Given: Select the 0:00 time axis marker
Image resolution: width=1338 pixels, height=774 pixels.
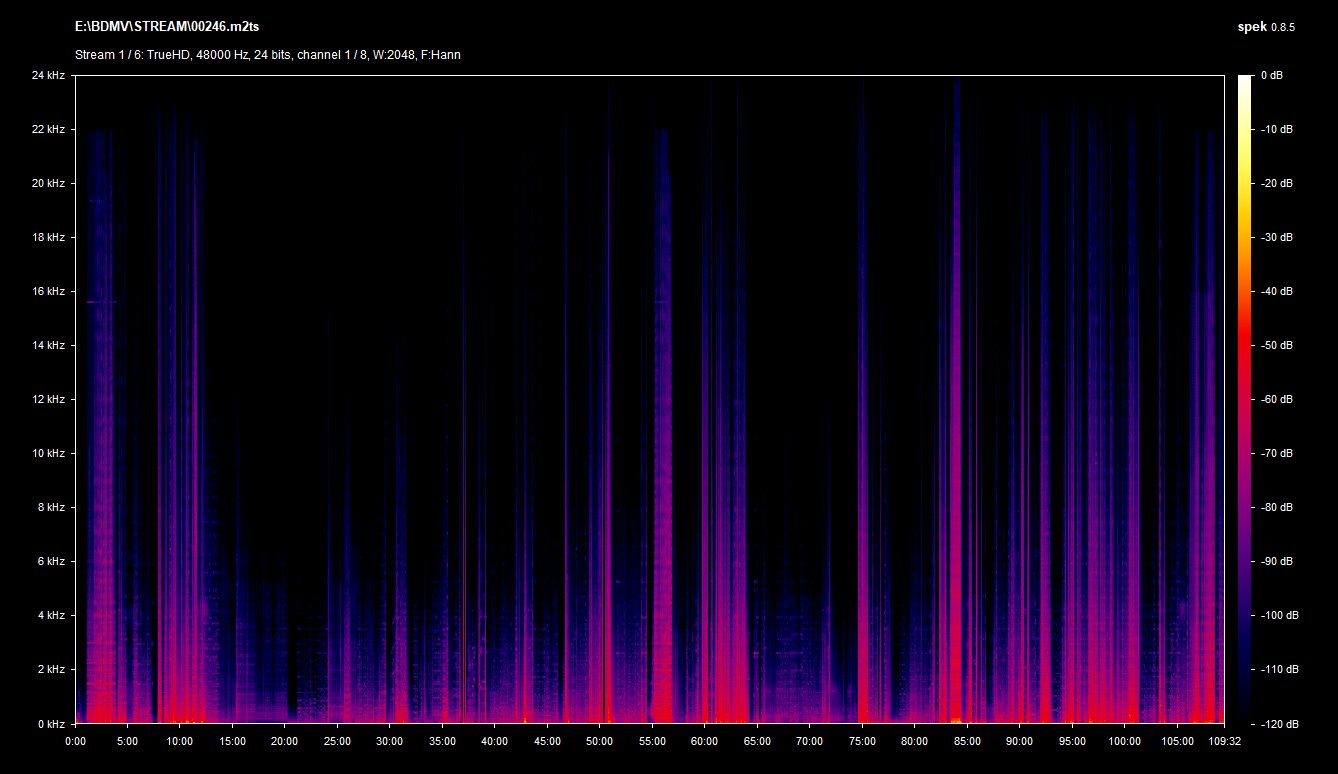Looking at the screenshot, I should [x=75, y=741].
